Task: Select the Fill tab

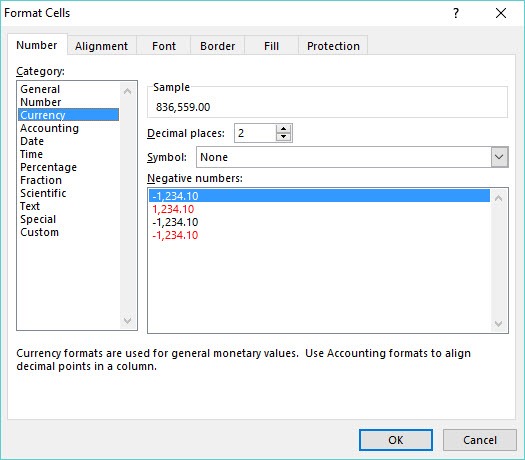Action: coord(271,46)
